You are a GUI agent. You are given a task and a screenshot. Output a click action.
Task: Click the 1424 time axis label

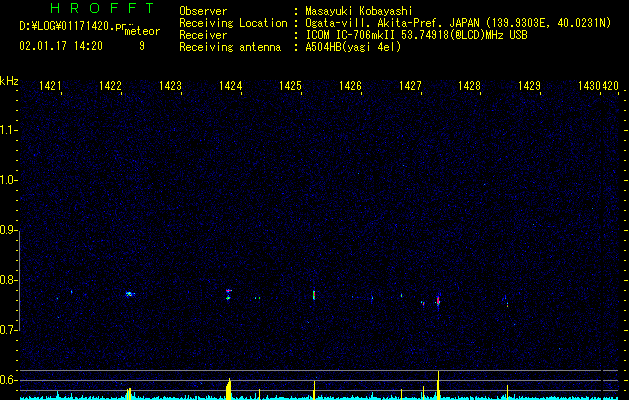click(x=230, y=86)
